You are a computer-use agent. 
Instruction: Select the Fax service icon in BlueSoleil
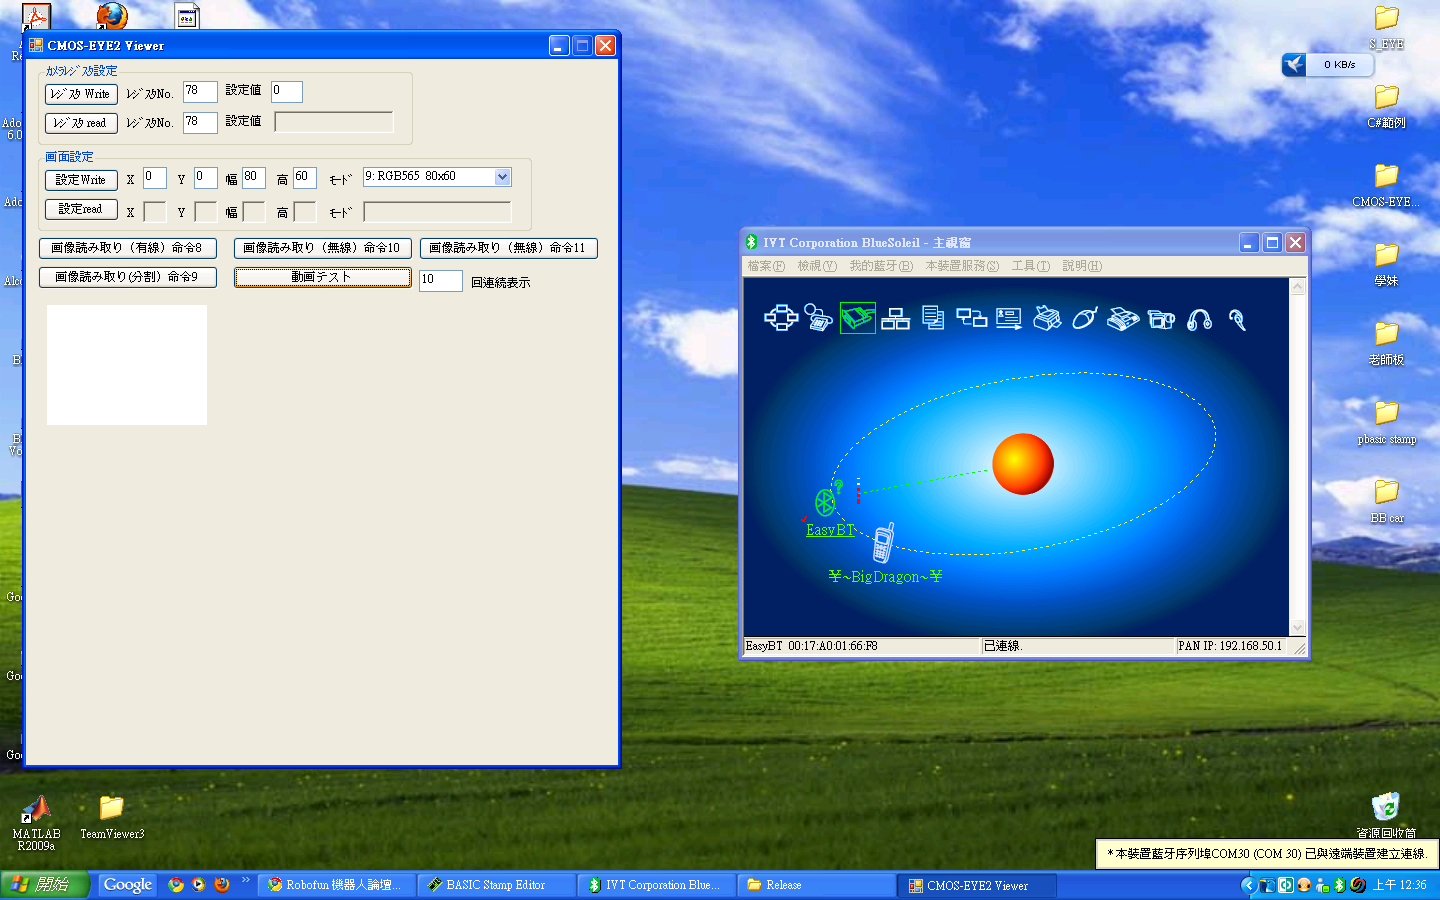click(x=1123, y=319)
